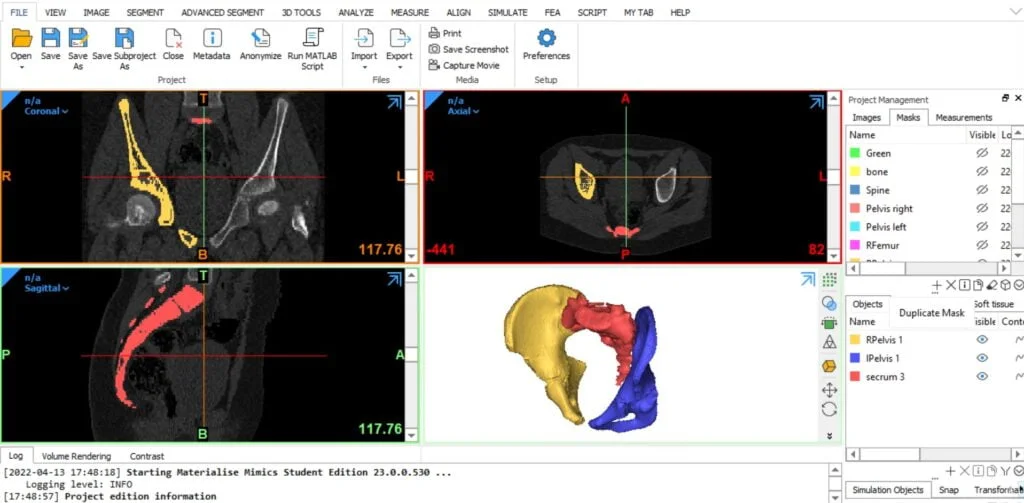Add a new mask with plus icon
The image size is (1024, 503).
[x=936, y=285]
